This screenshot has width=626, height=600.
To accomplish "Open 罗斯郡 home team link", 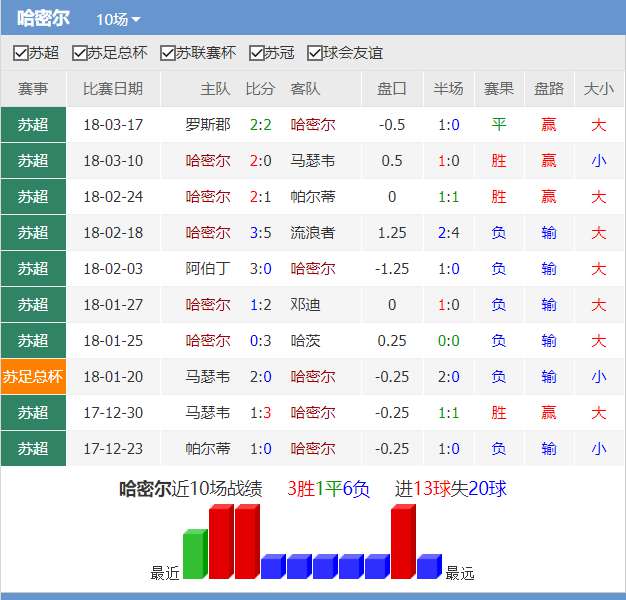I will (207, 125).
